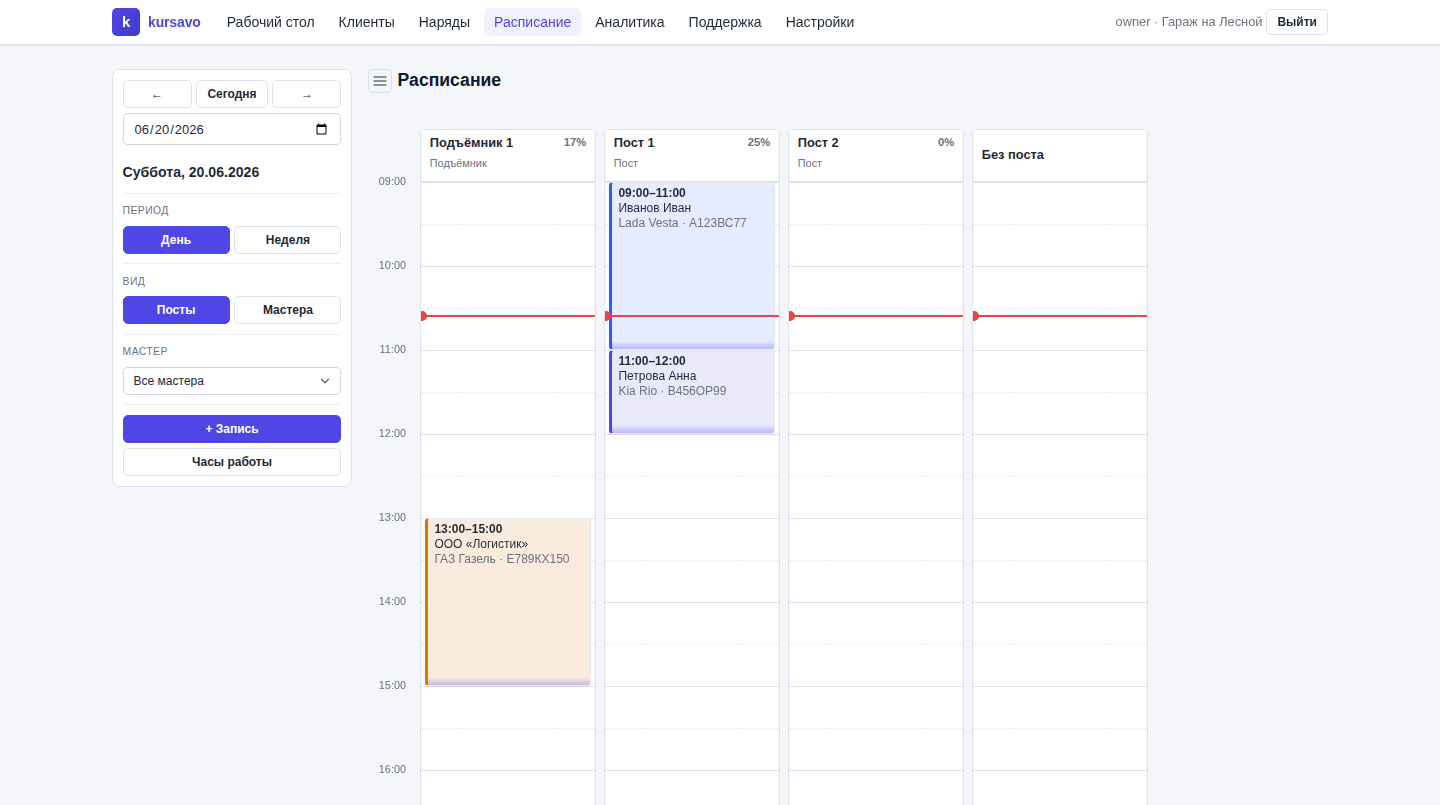Image resolution: width=1440 pixels, height=805 pixels.
Task: Open Наряды section
Action: point(444,22)
